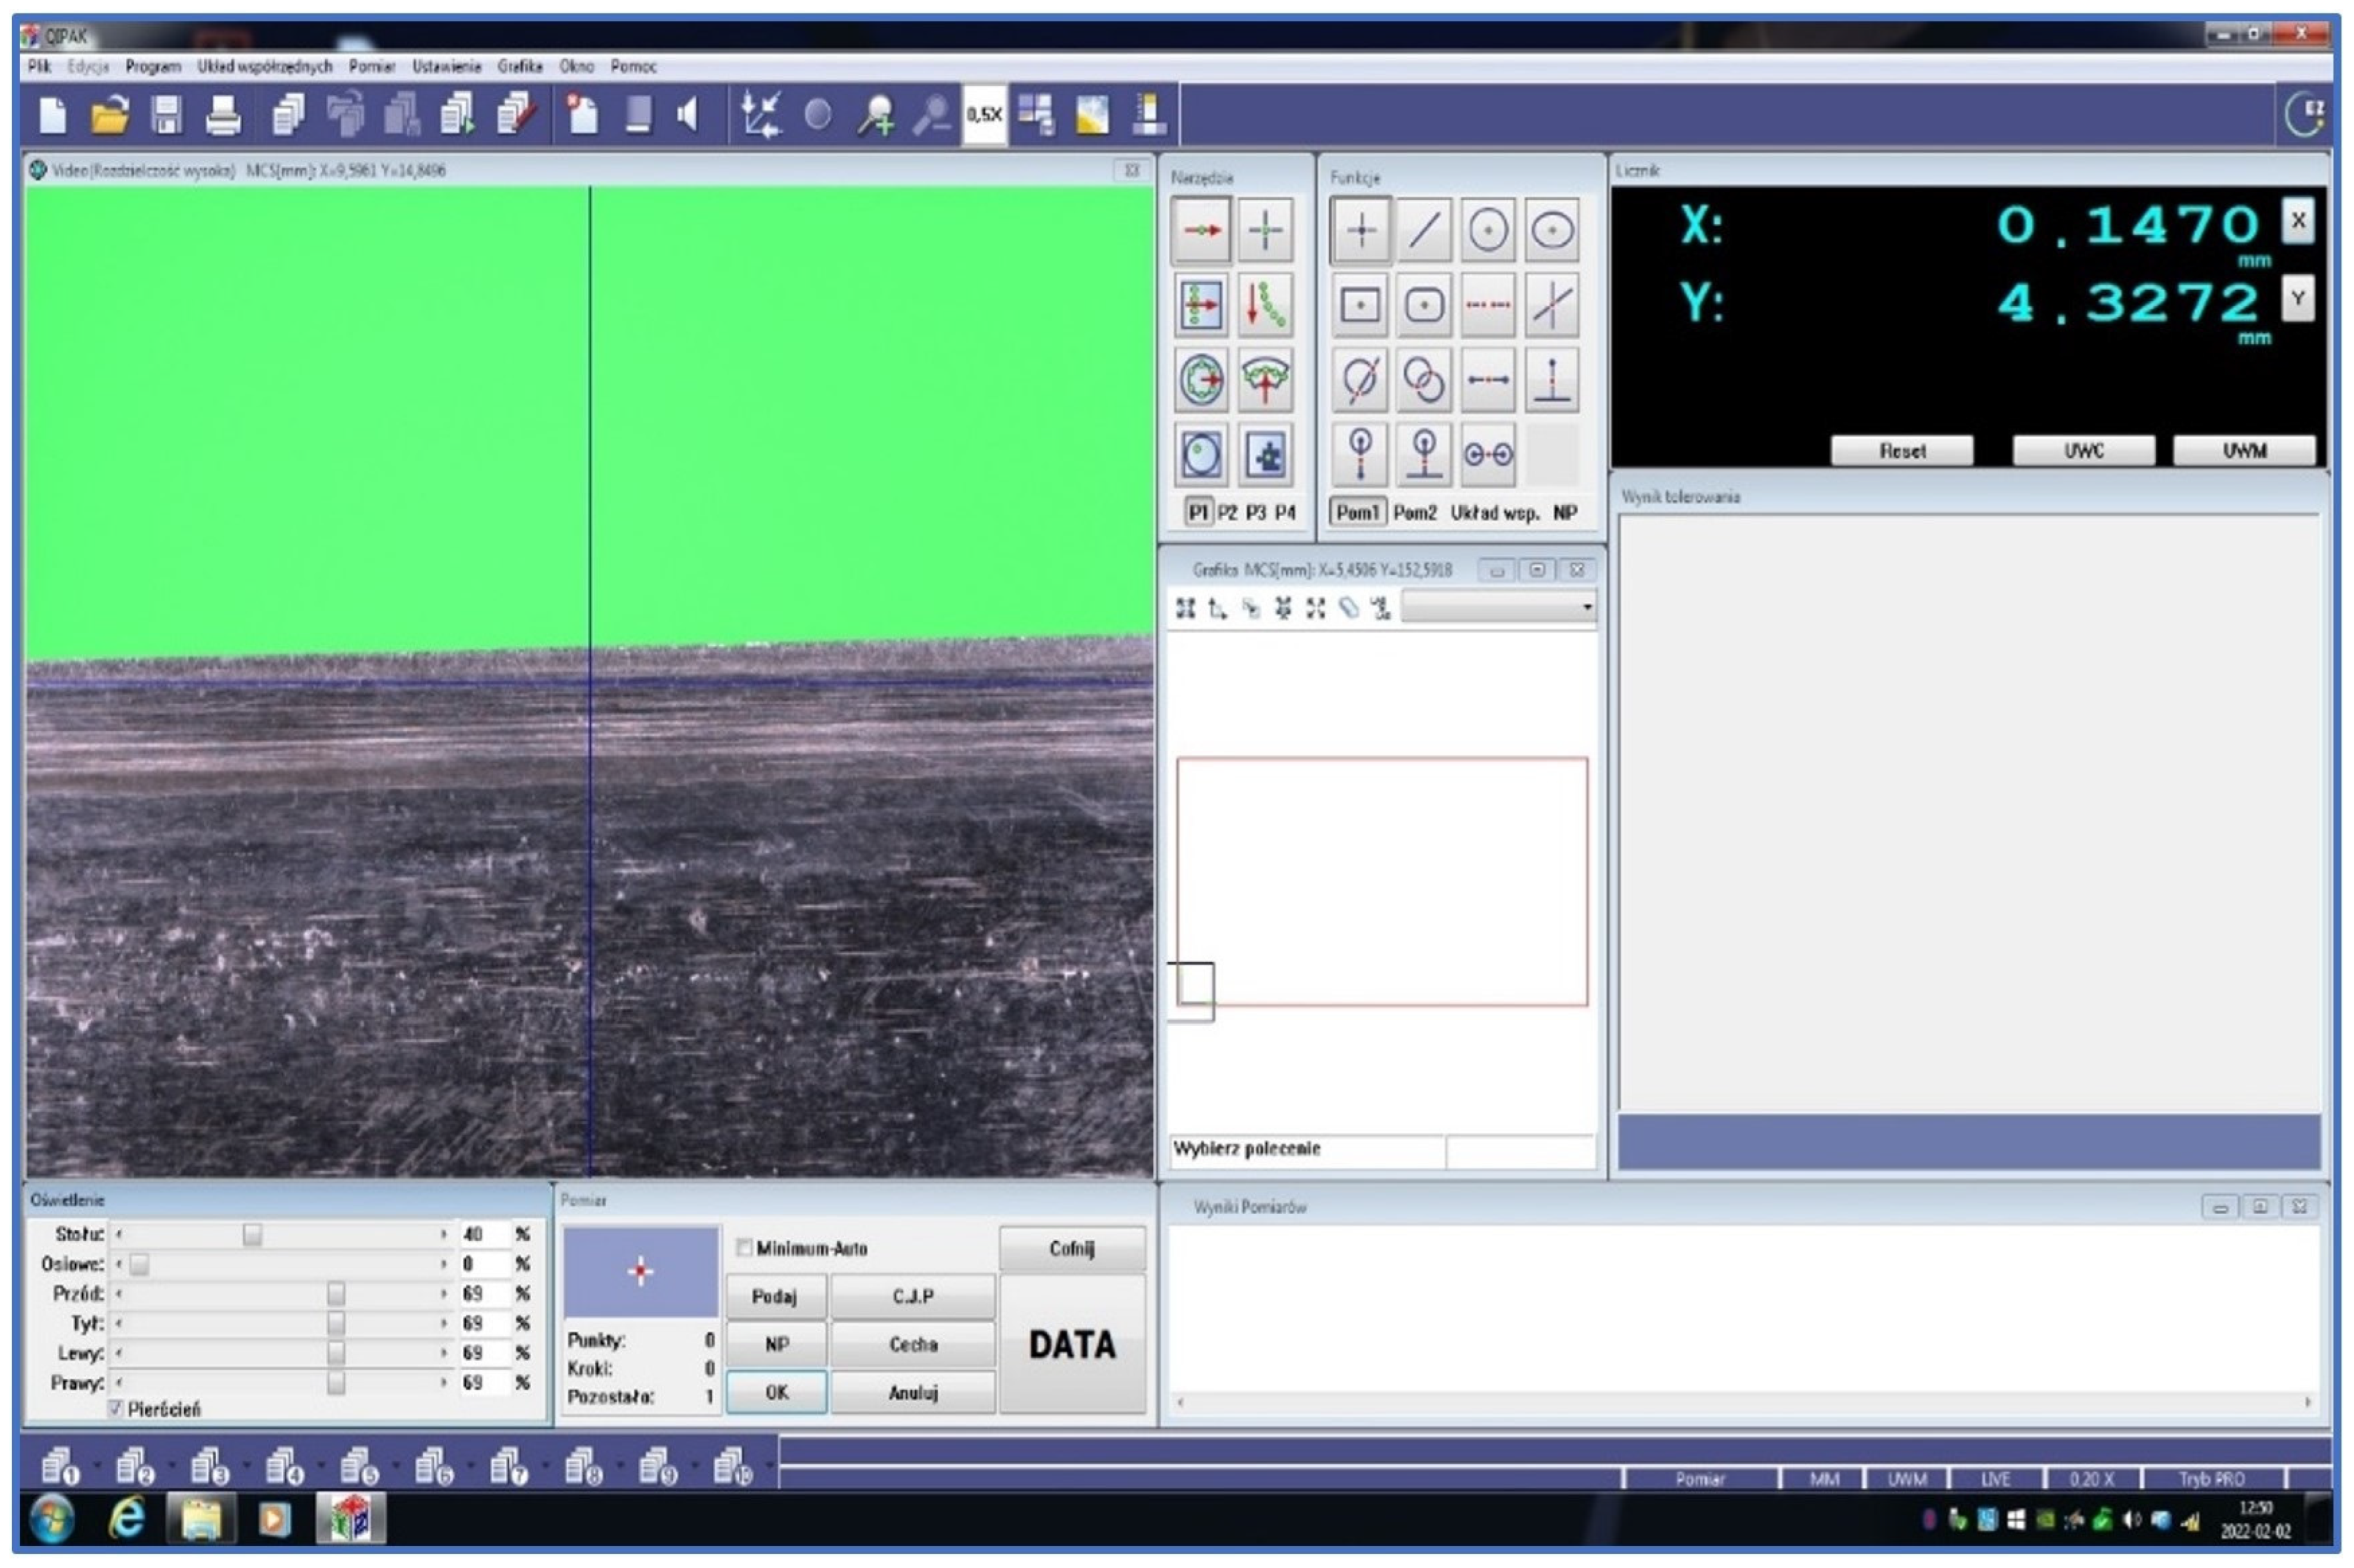2354x1568 pixels.
Task: Enable the Minimum-Auto checkbox
Action: (x=744, y=1247)
